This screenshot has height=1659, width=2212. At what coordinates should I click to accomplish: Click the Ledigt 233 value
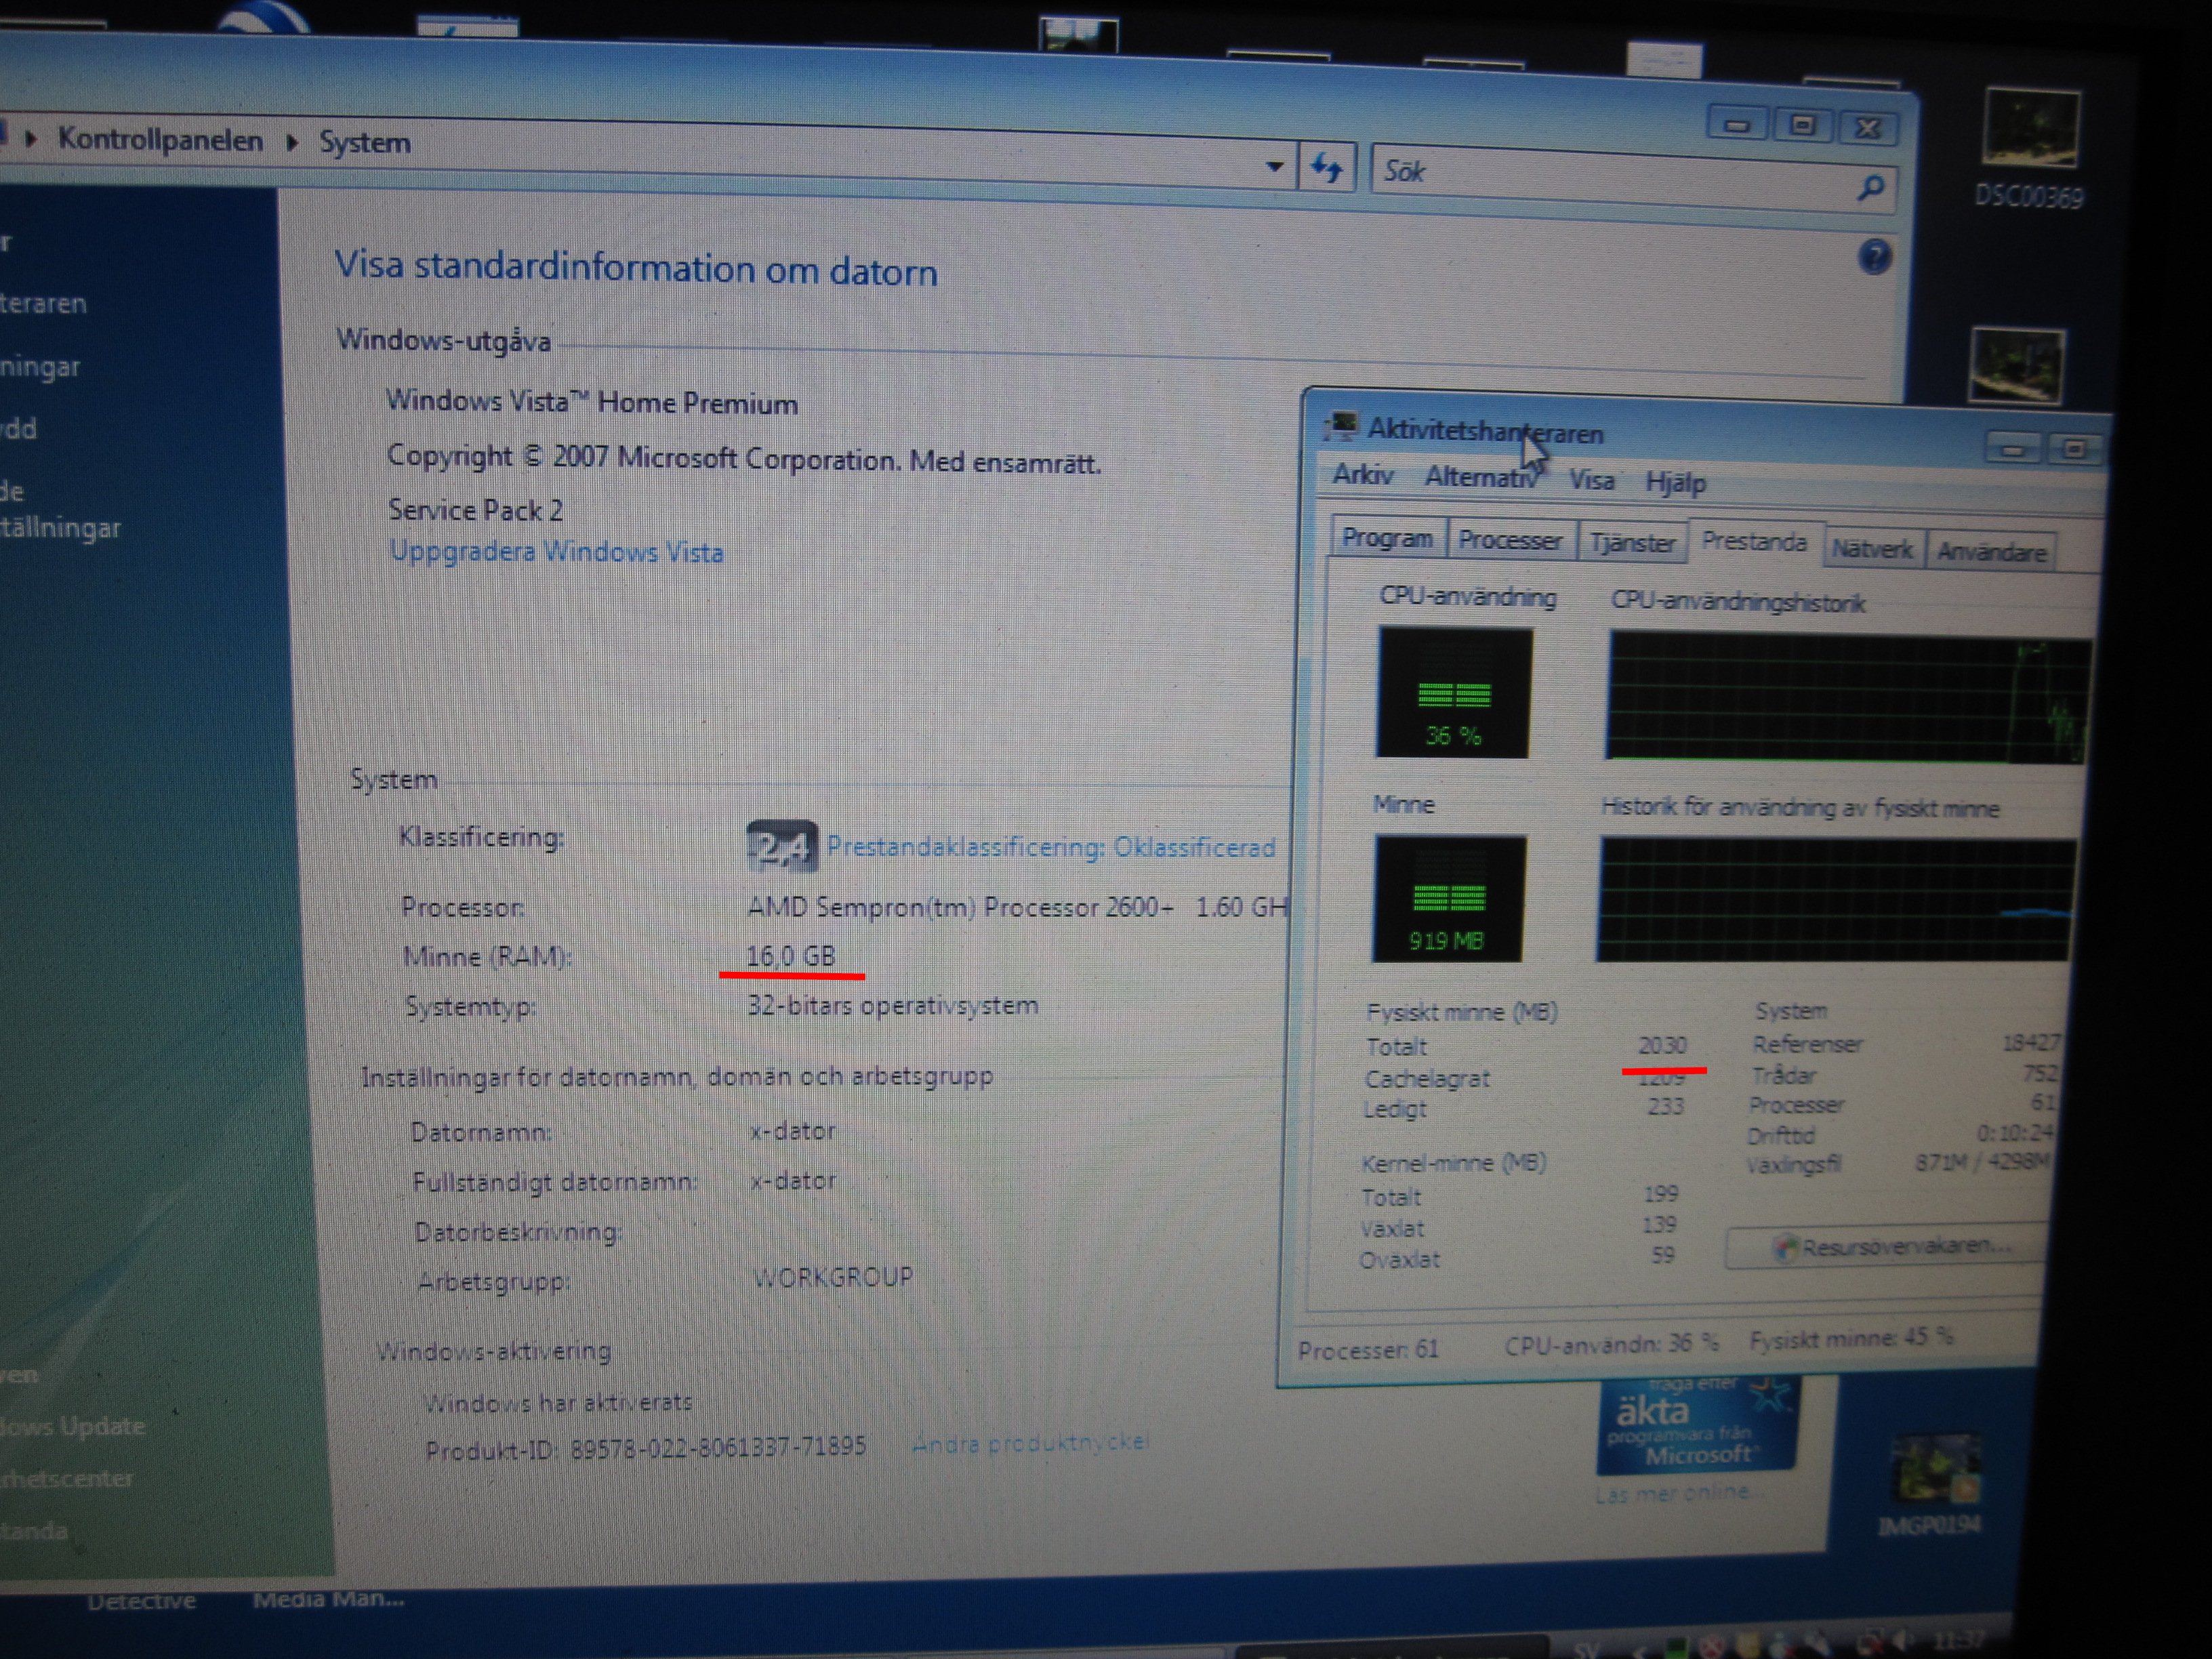click(x=1666, y=1106)
